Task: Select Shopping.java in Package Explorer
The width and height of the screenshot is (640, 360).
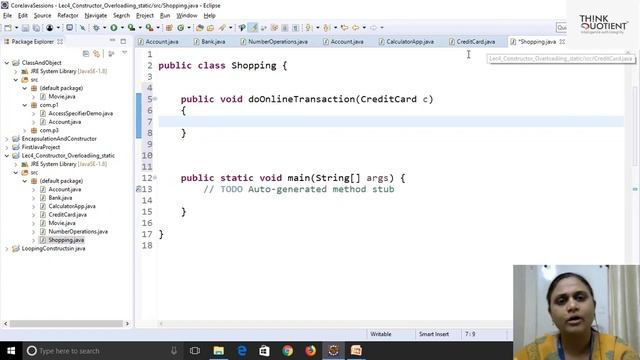Action: click(x=66, y=240)
